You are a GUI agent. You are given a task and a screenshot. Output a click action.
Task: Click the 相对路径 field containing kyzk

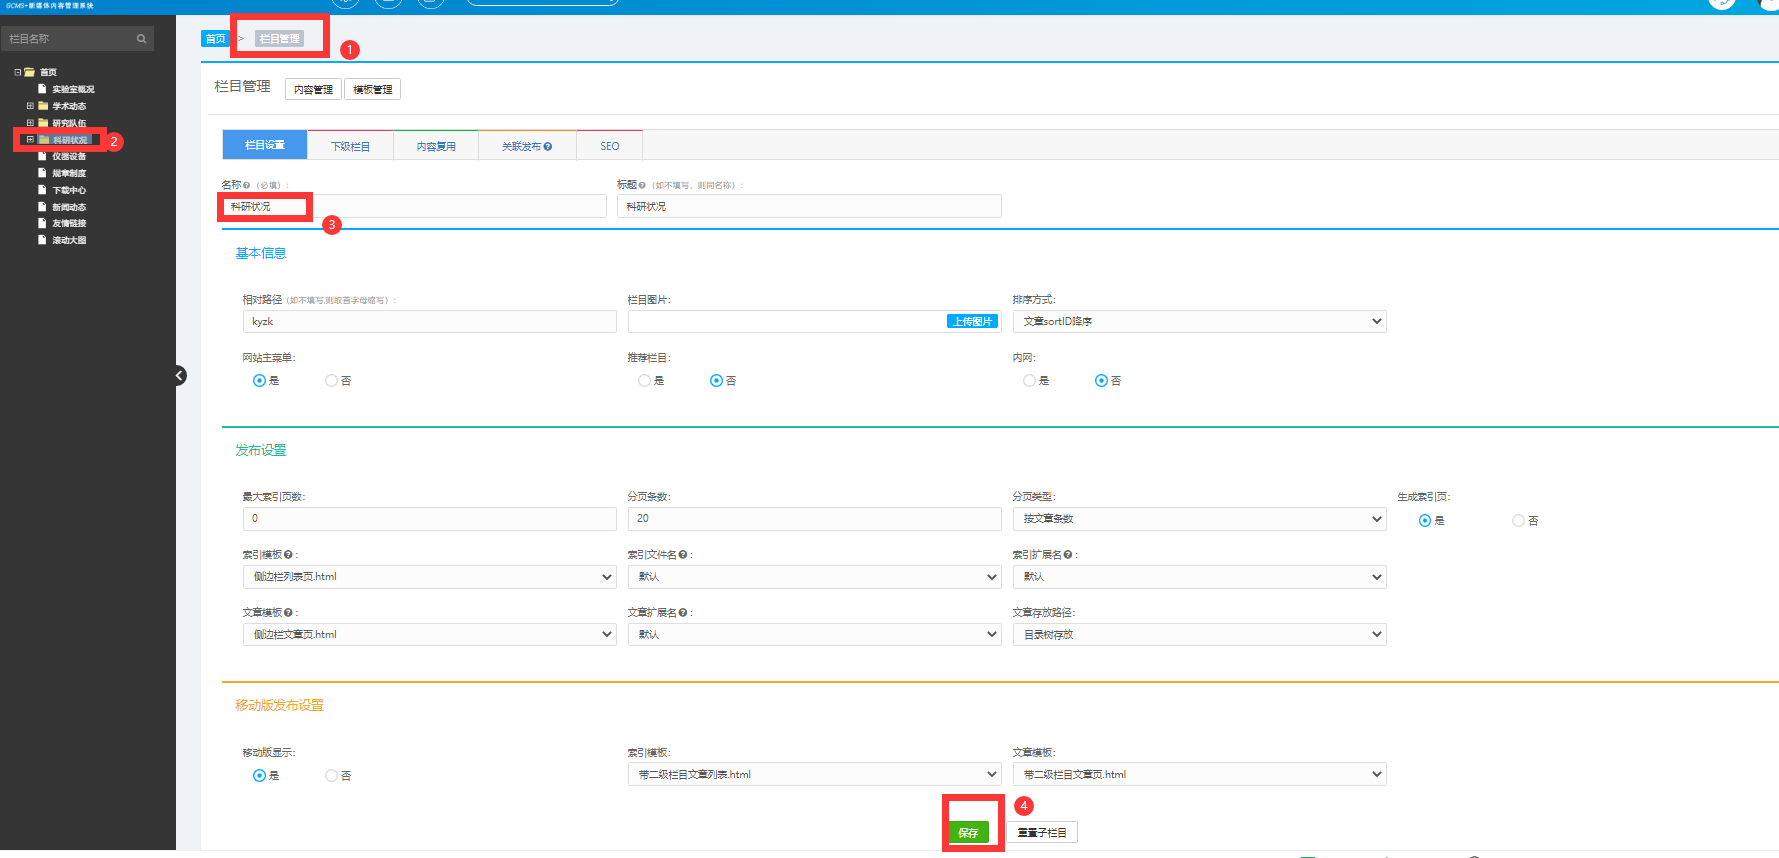coord(429,322)
